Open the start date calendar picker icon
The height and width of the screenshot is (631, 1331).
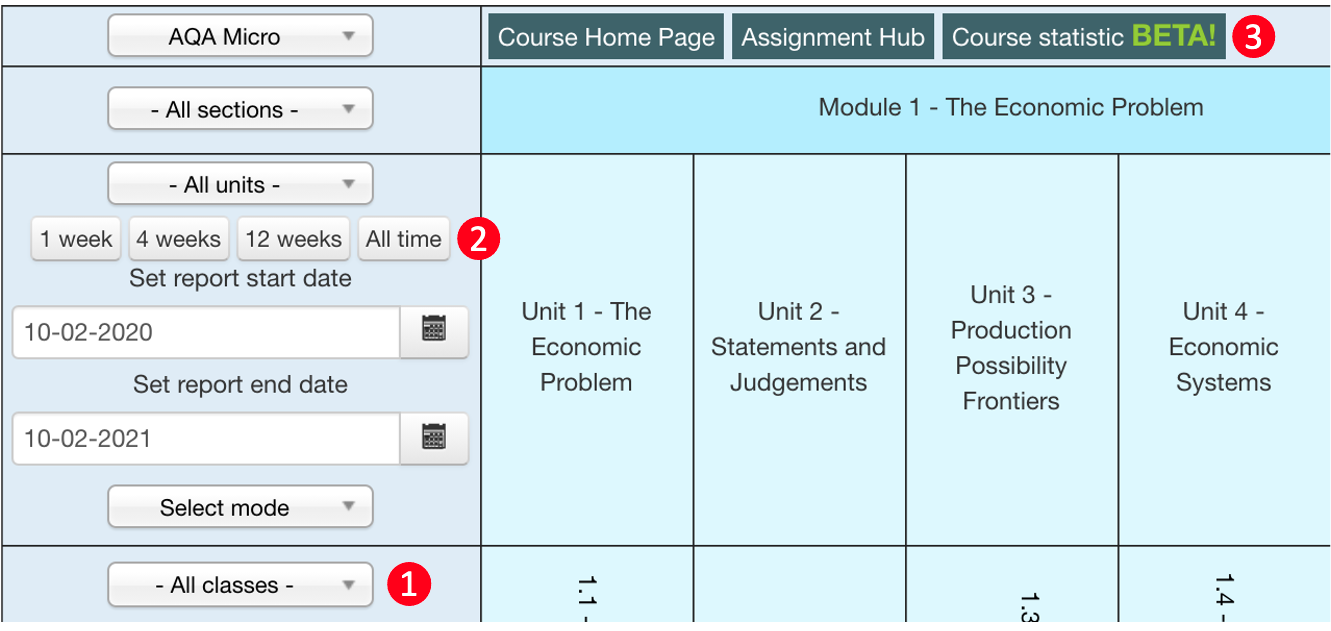pos(434,332)
